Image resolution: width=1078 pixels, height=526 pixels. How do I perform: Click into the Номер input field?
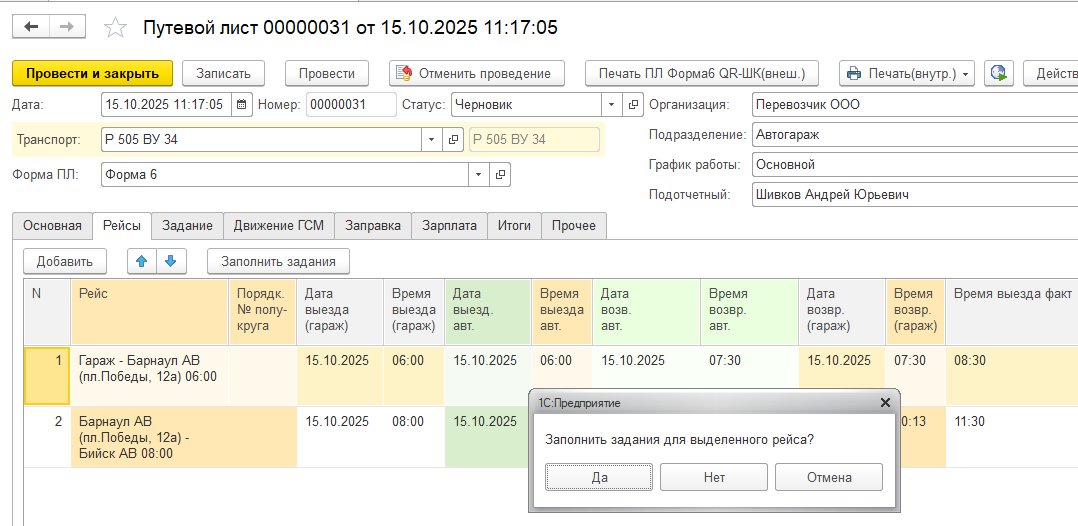click(350, 105)
